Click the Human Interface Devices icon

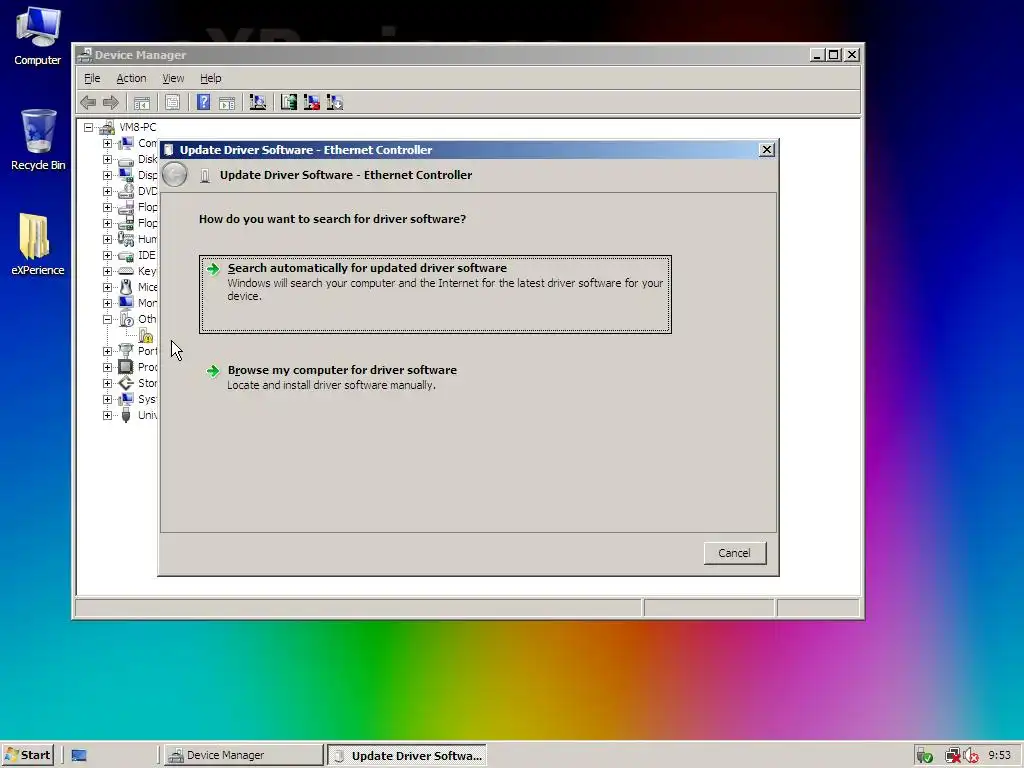(126, 239)
